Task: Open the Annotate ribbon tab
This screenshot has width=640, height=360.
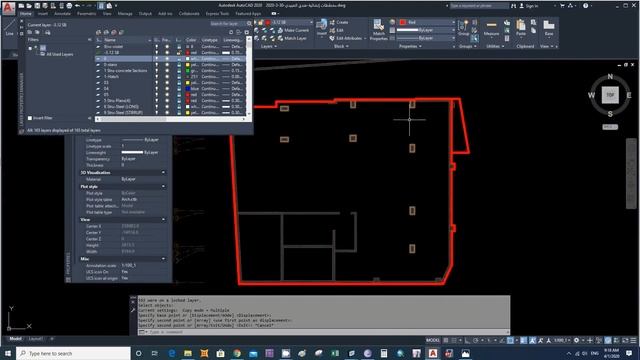Action: tap(62, 13)
